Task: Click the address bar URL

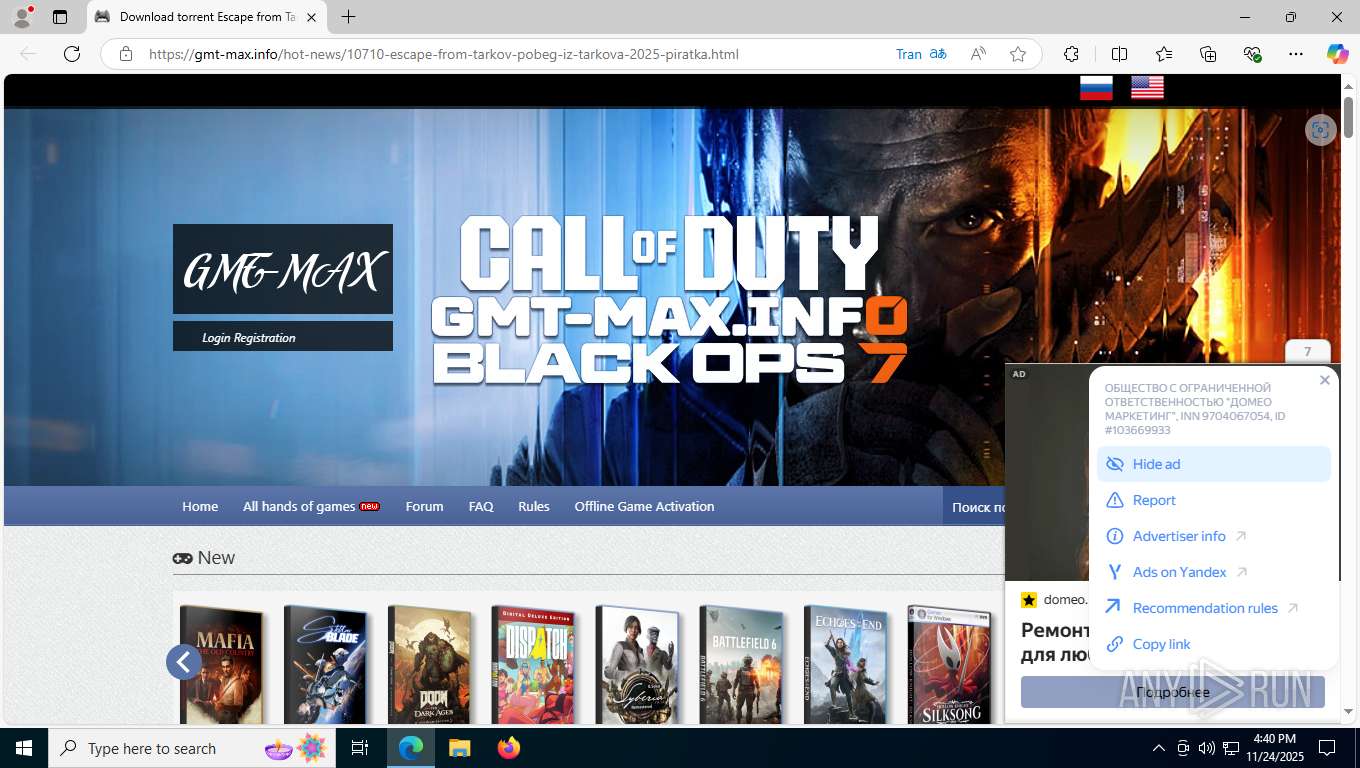Action: tap(443, 54)
